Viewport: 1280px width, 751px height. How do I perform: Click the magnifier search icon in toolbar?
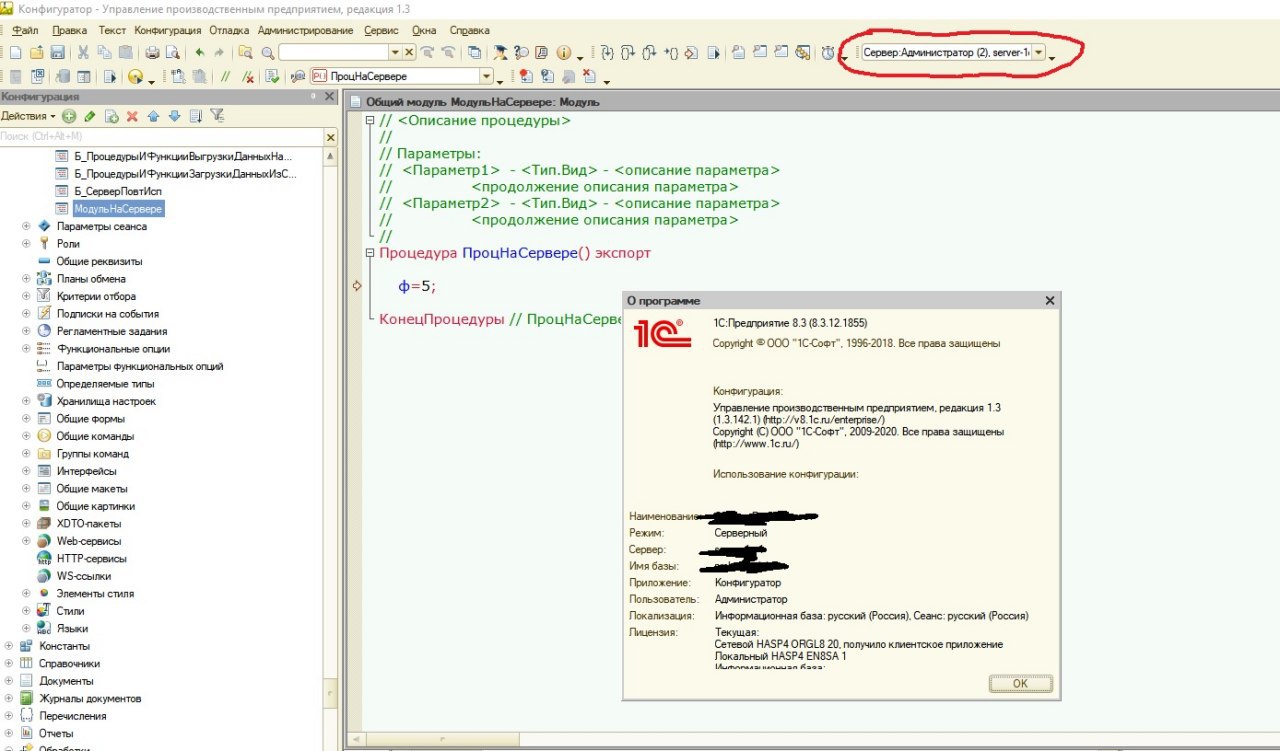[268, 52]
